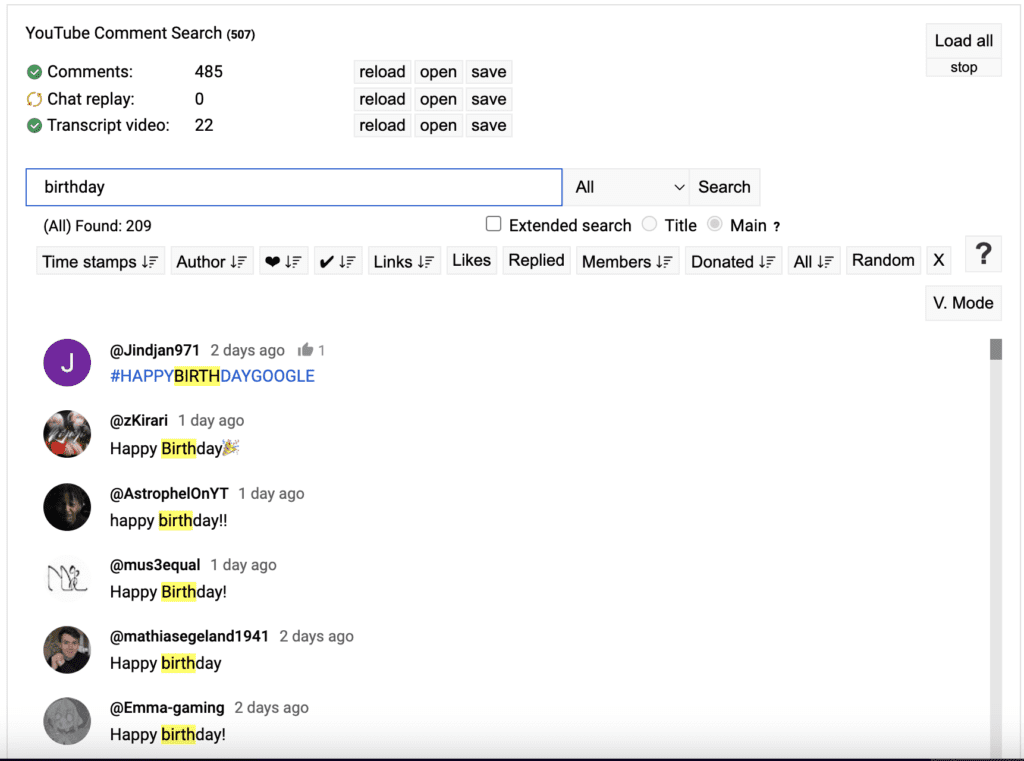
Task: Click the Chat replay loading spinner icon
Action: (34, 99)
